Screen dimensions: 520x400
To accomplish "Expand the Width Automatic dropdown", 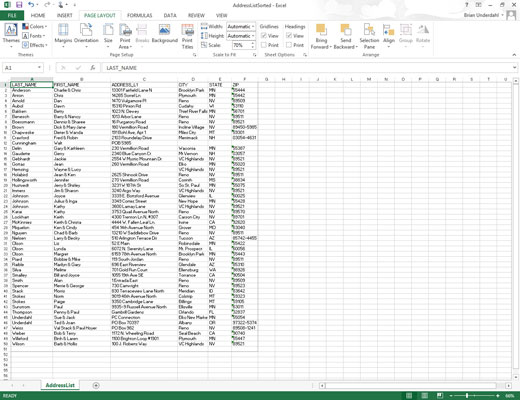I will pyautogui.click(x=241, y=26).
